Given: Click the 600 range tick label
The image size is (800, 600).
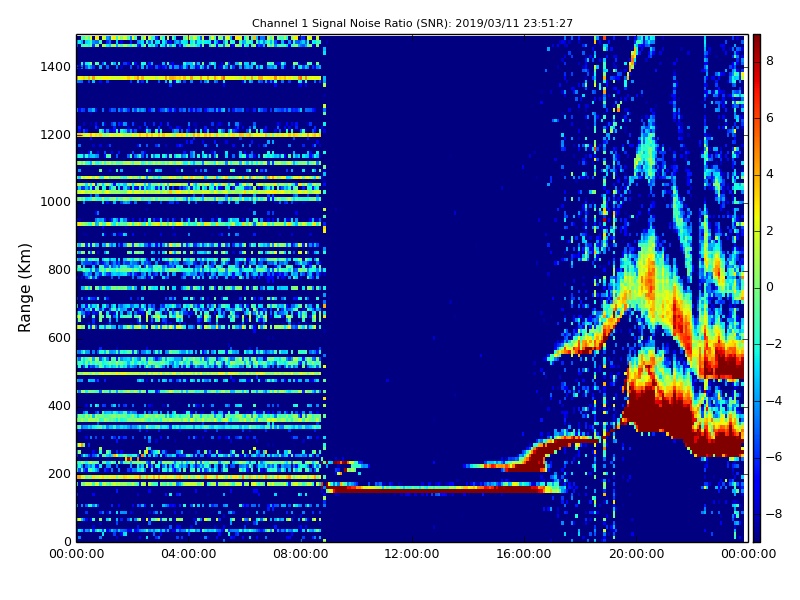Looking at the screenshot, I should [x=59, y=338].
